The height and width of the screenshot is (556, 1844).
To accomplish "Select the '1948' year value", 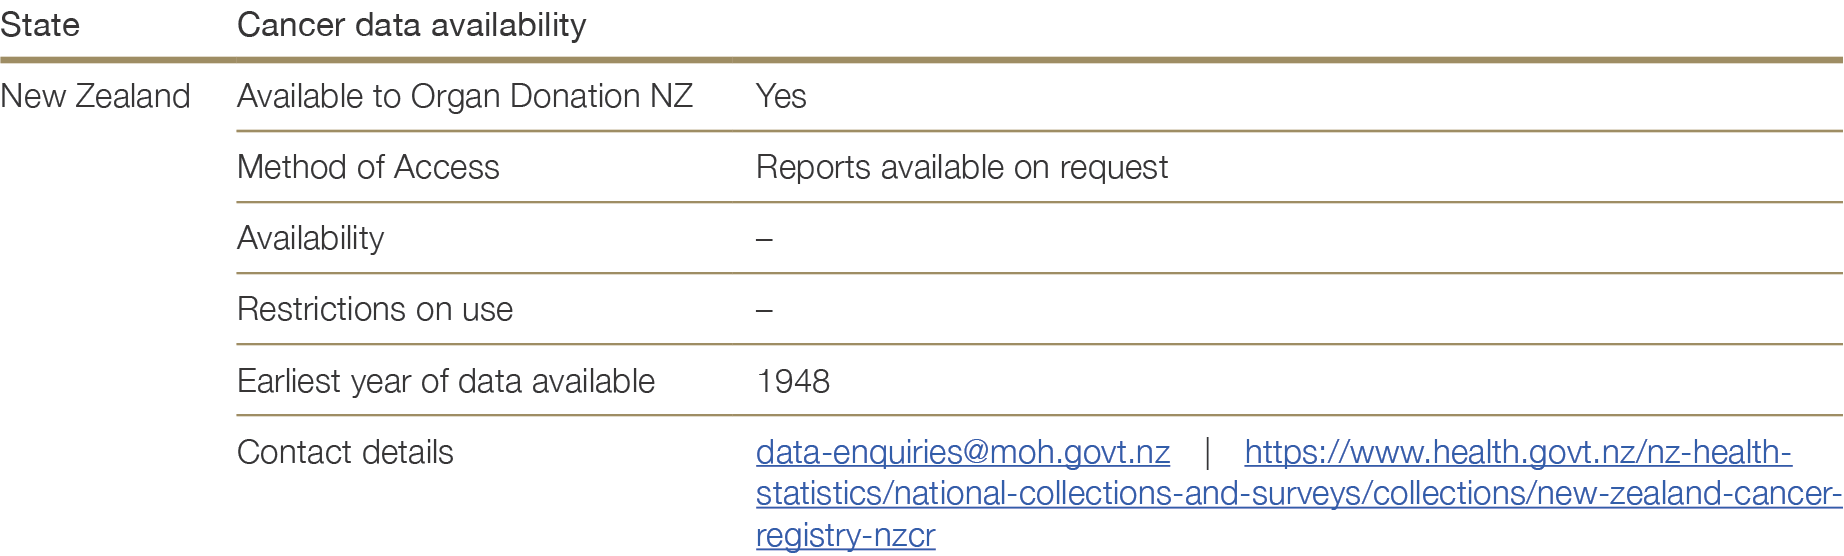I will [x=793, y=382].
